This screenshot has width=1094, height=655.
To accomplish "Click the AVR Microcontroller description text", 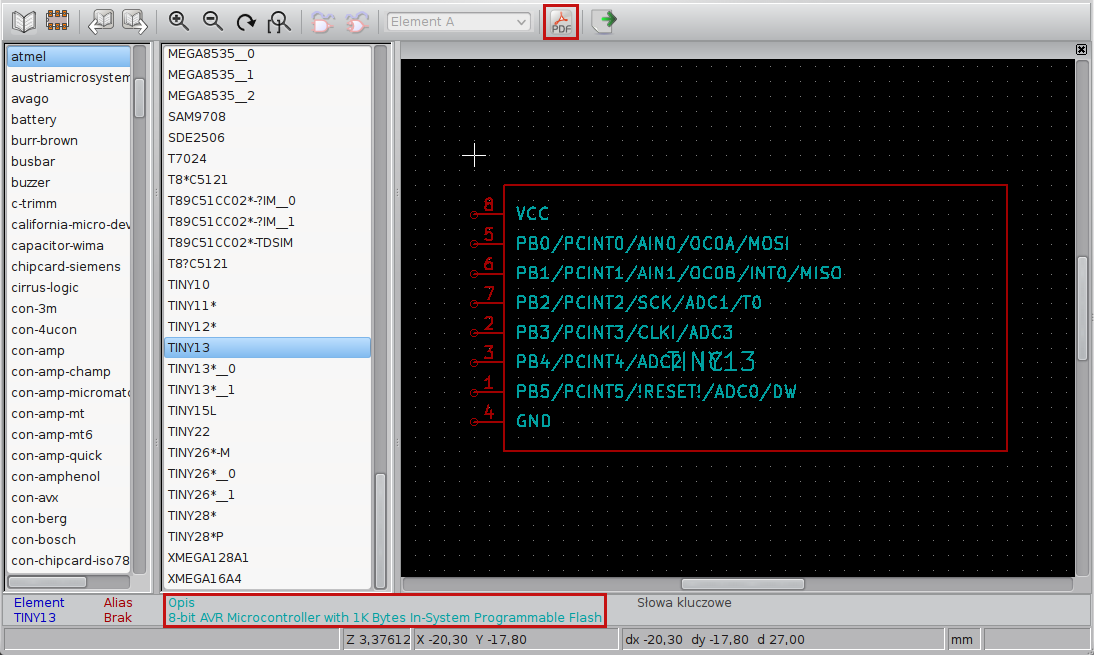I will pos(384,617).
